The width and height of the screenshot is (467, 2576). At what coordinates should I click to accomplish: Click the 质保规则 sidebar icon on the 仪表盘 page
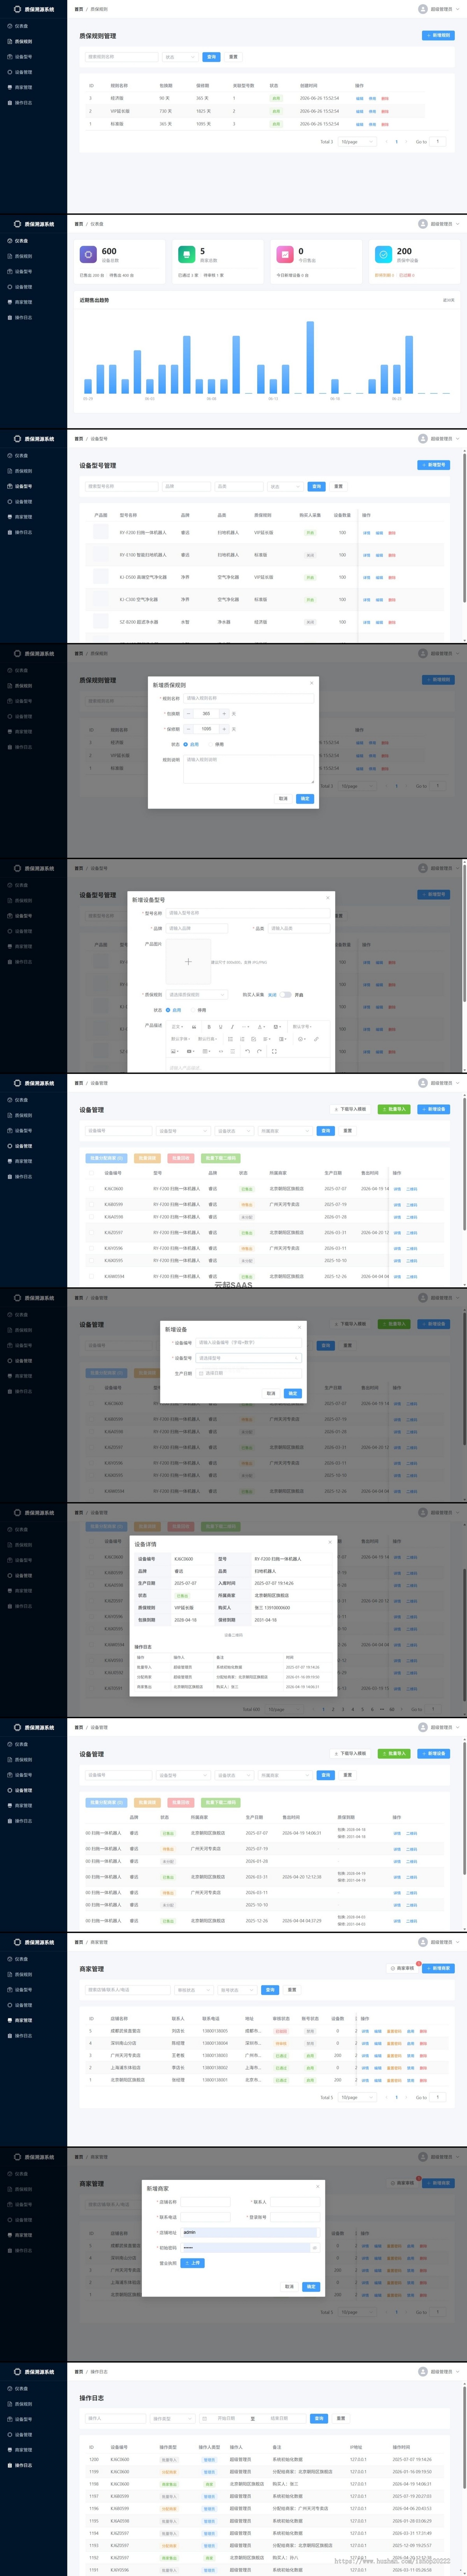click(x=10, y=256)
